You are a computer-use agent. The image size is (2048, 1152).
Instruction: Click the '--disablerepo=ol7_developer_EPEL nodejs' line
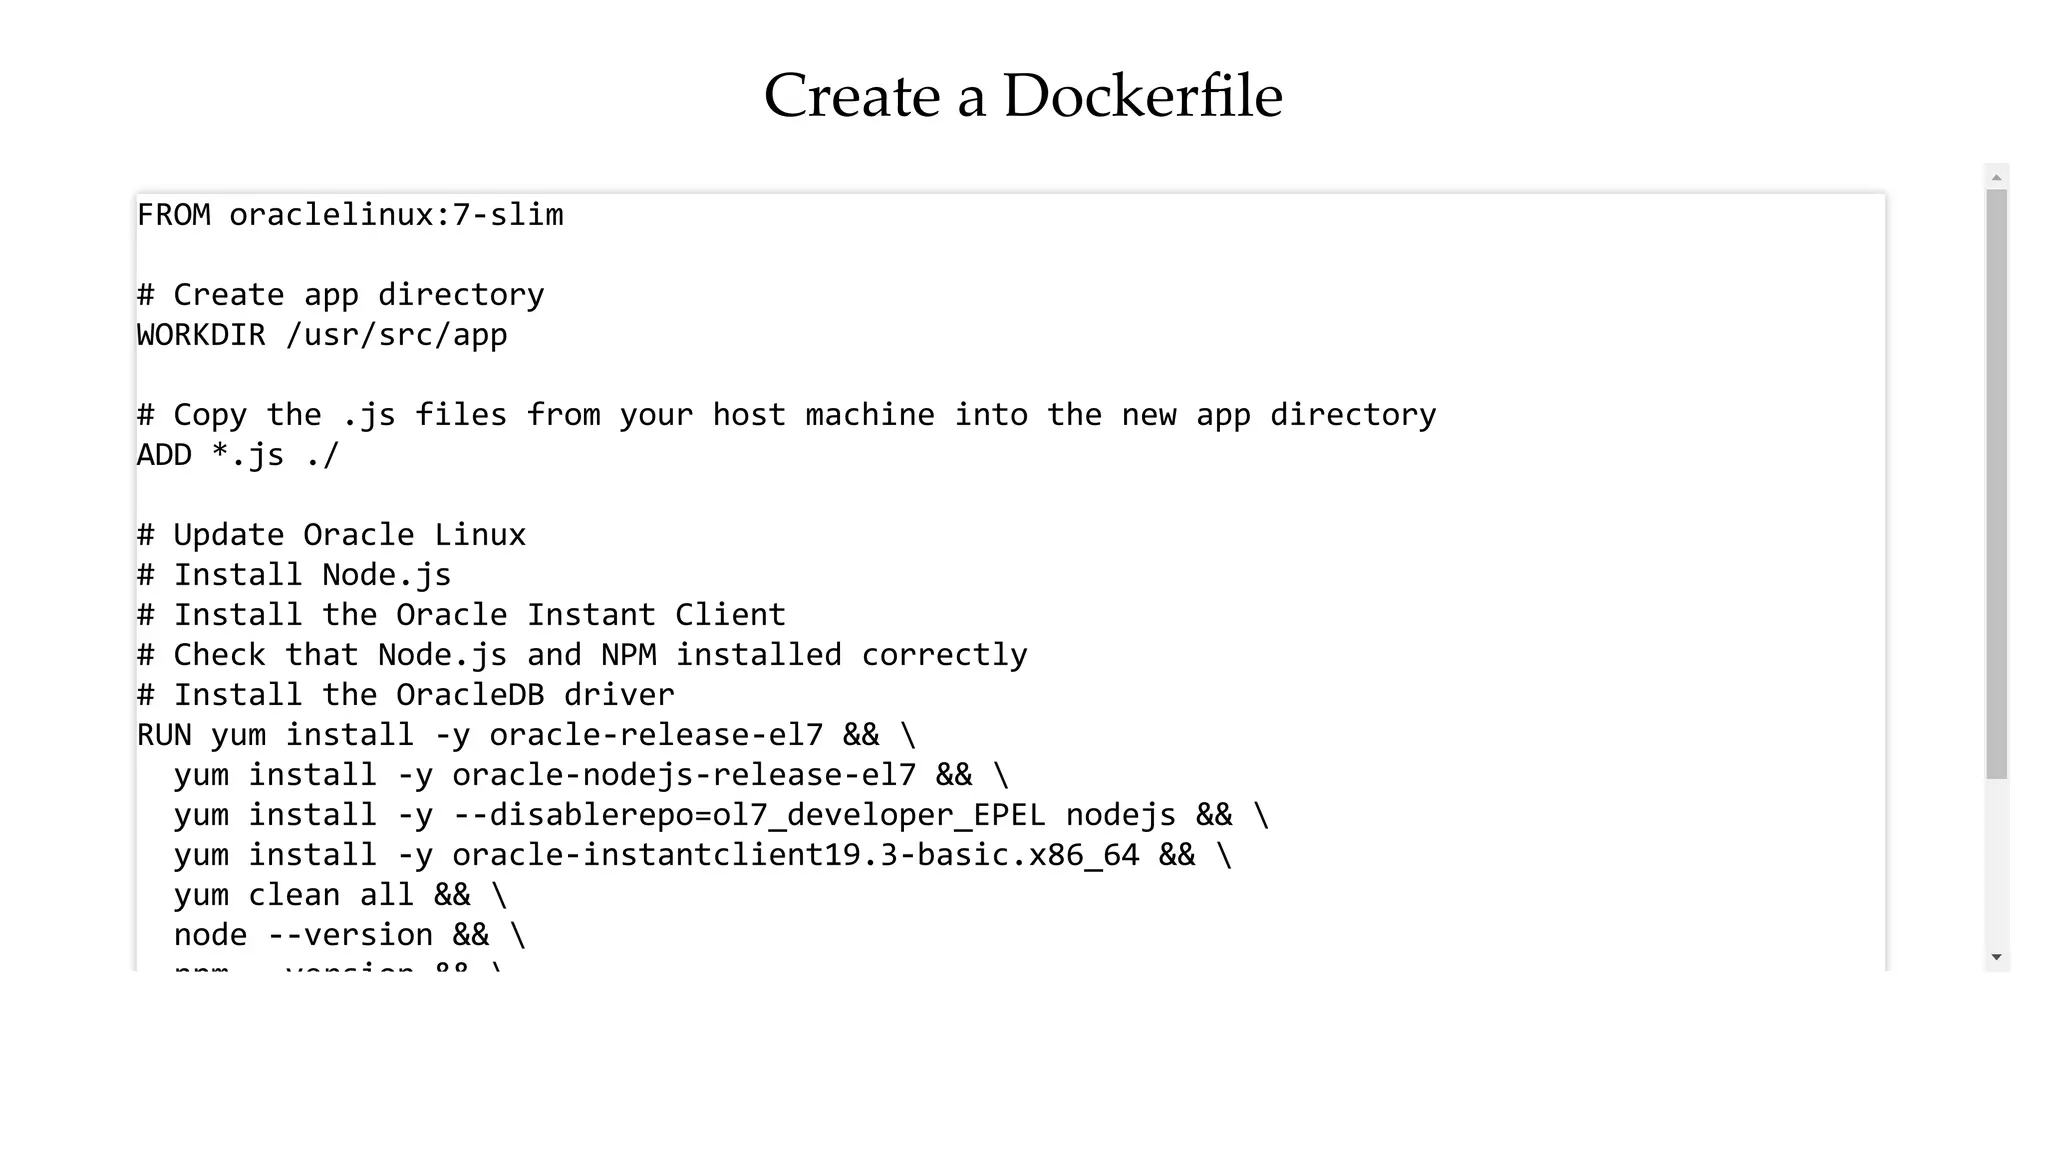(721, 815)
